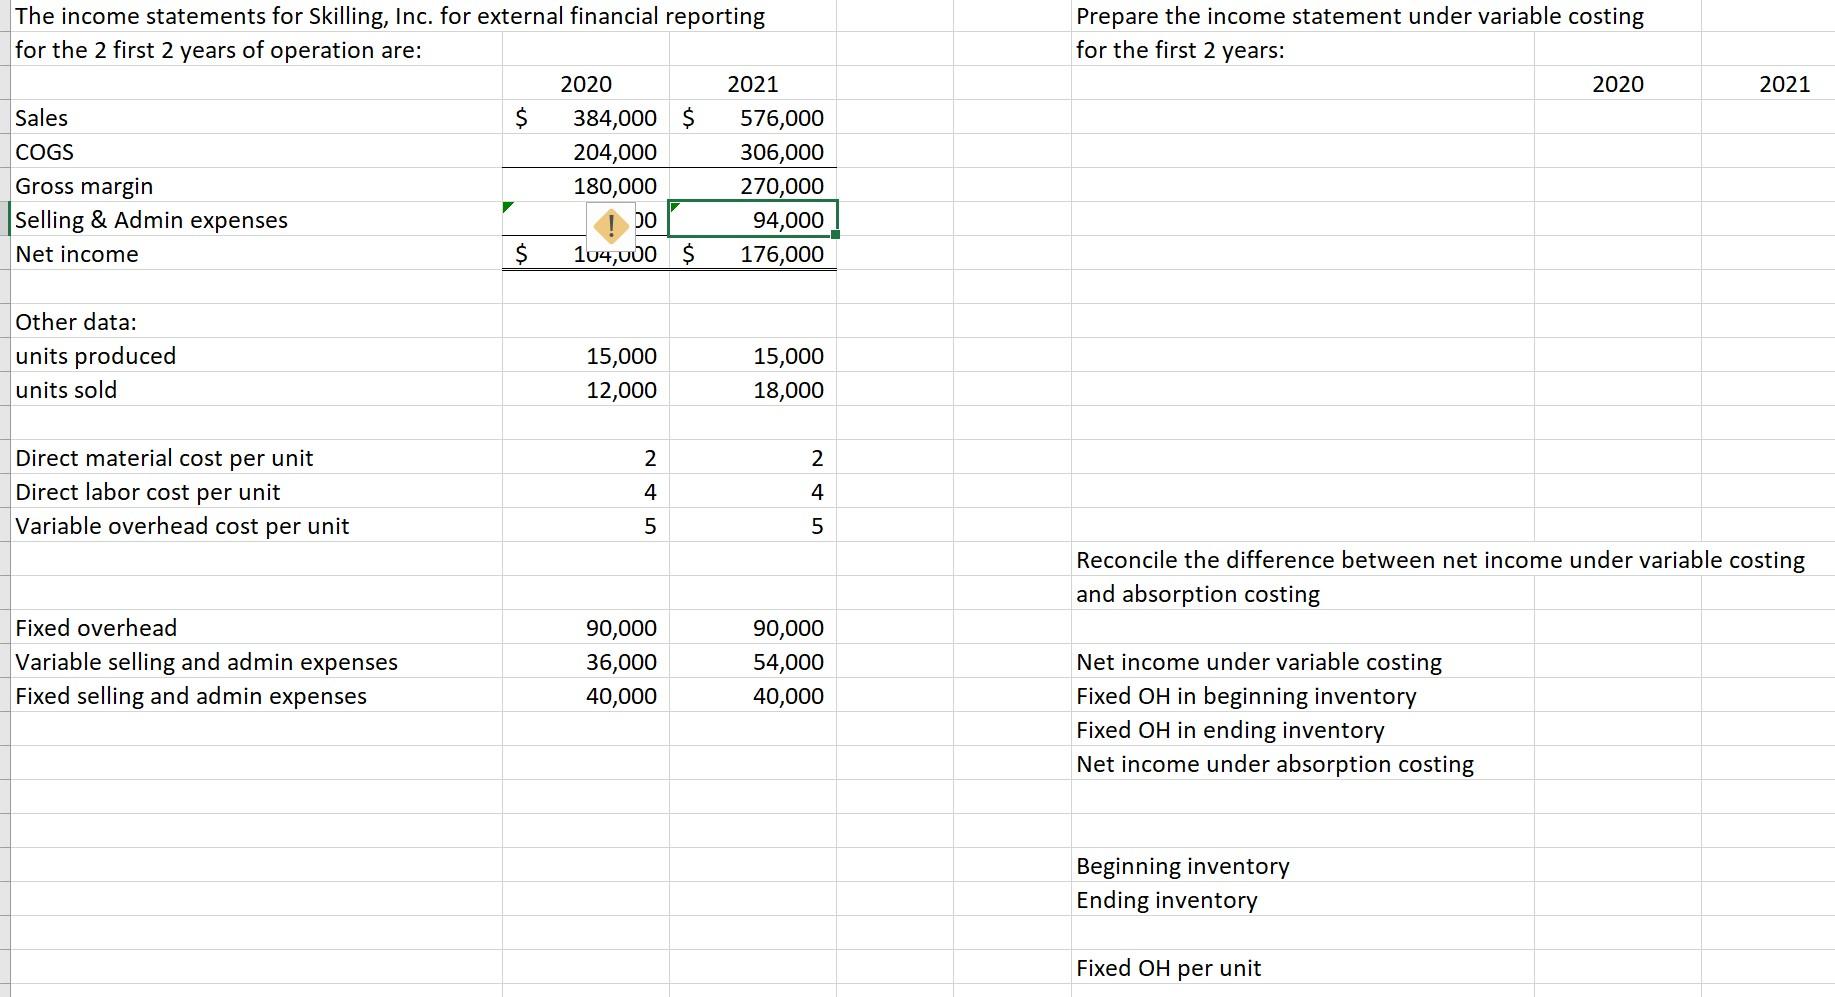1835x997 pixels.
Task: Open the yellow error warning indicator
Action: click(611, 225)
